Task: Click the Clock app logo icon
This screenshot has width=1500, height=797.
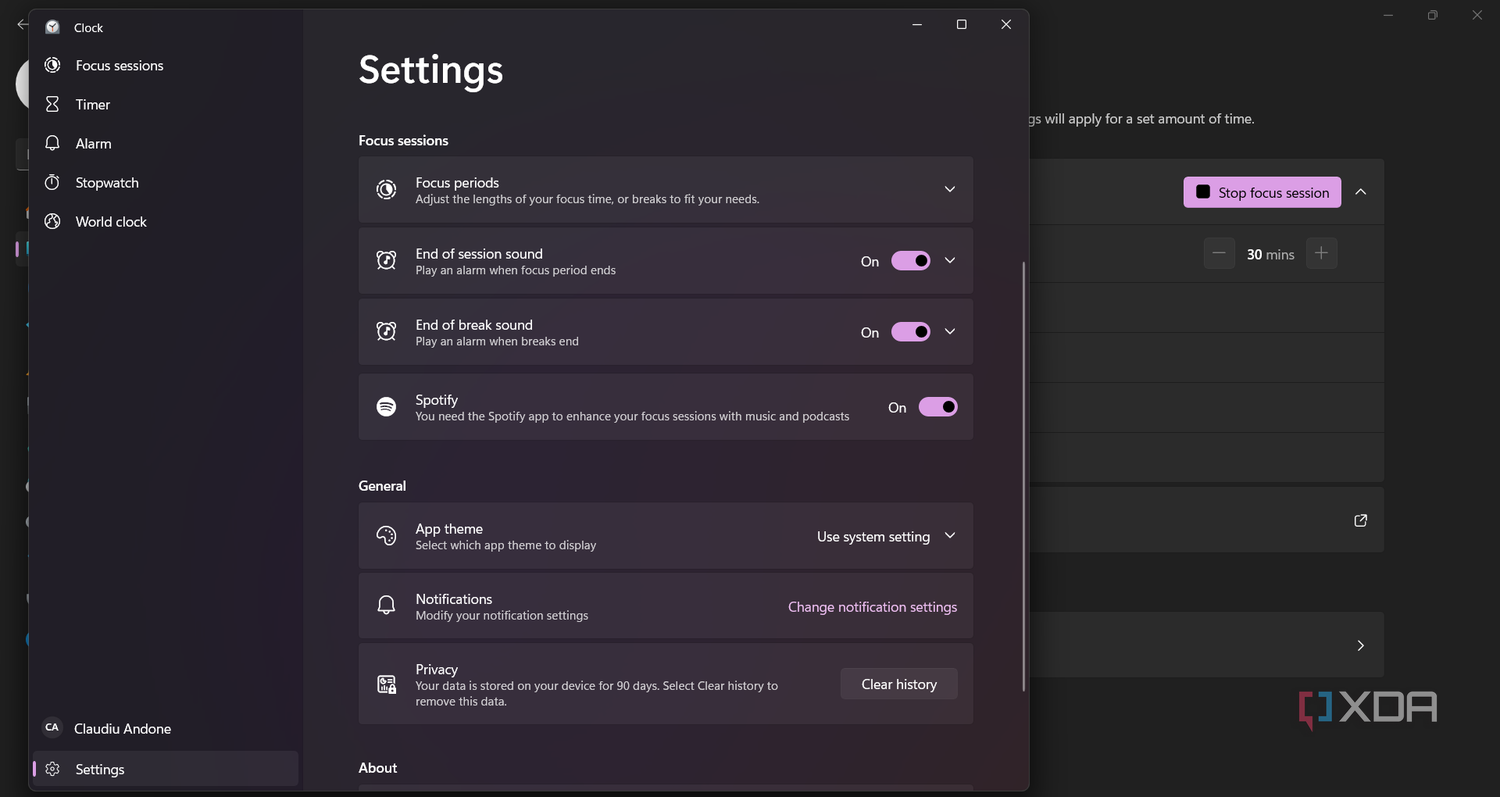Action: (52, 27)
